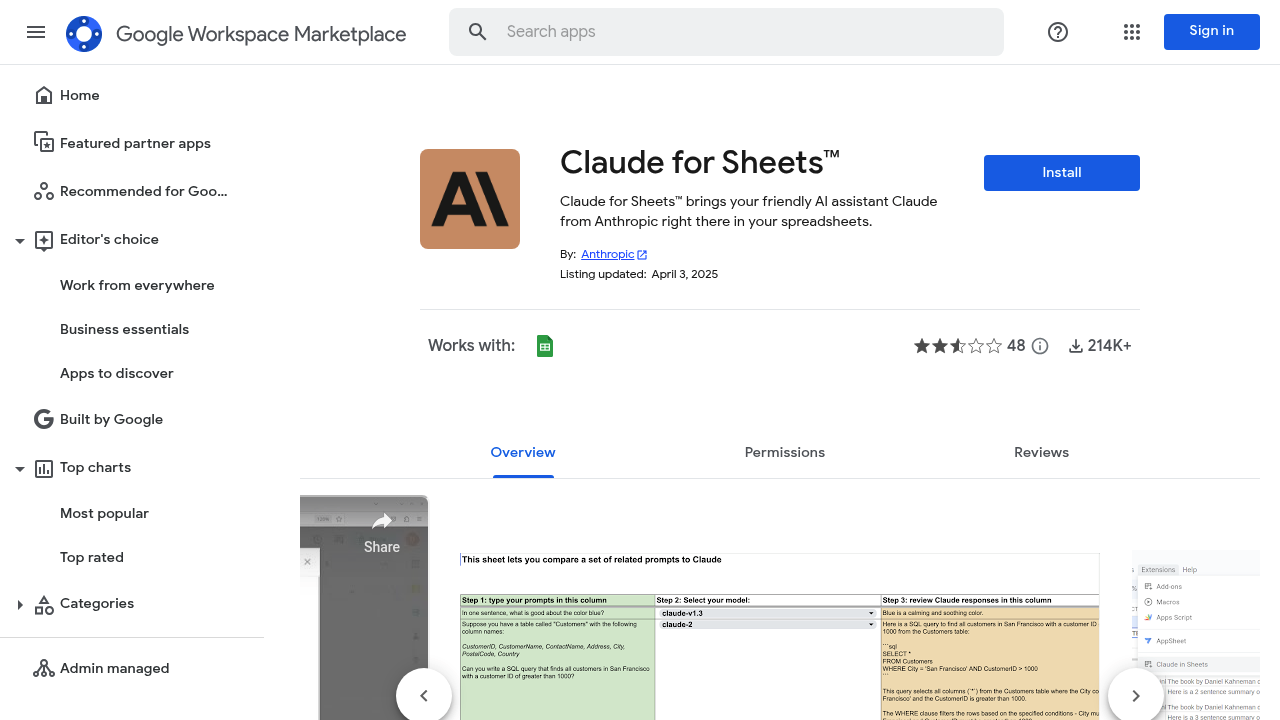Viewport: 1280px width, 720px height.
Task: Click the Built by Google G icon
Action: click(44, 419)
